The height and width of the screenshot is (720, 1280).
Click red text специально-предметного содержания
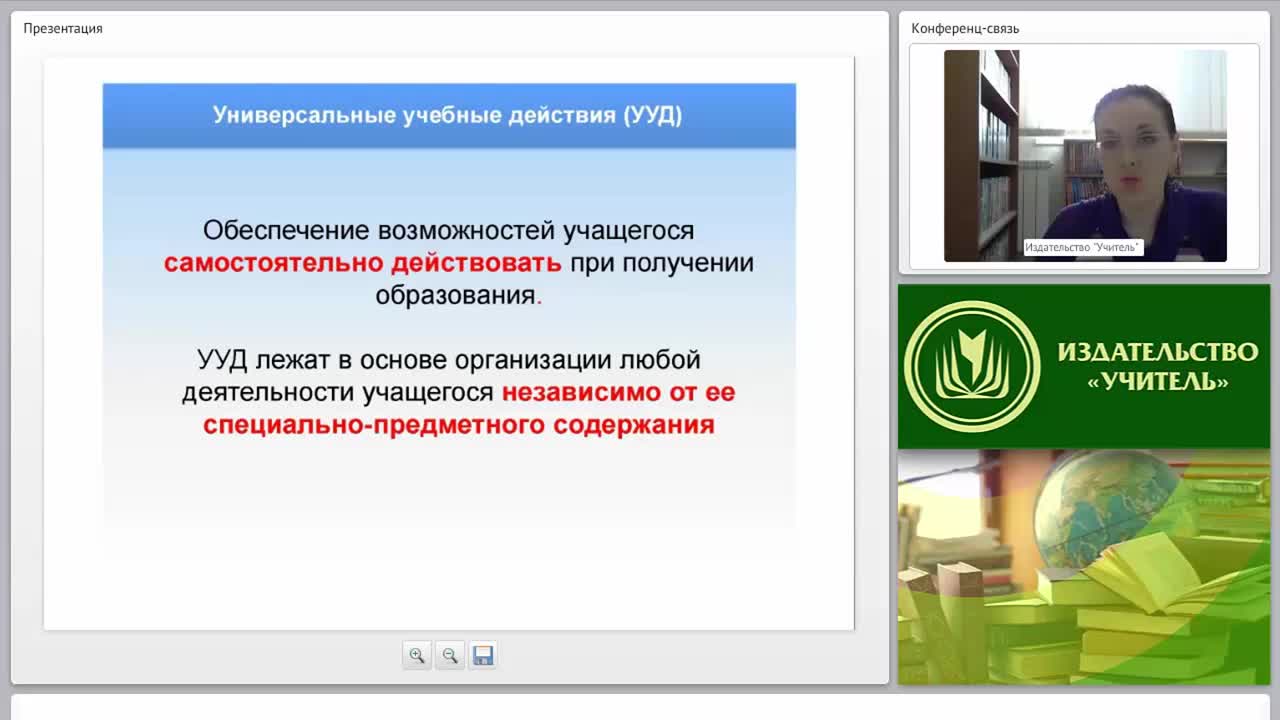point(459,425)
